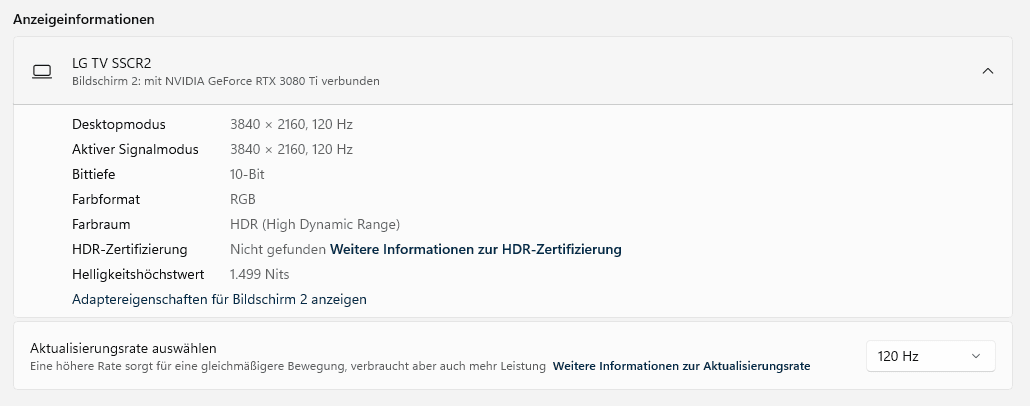The image size is (1030, 406).
Task: Click the monitor icon beside LG TV SSCR2
Action: pyautogui.click(x=42, y=71)
